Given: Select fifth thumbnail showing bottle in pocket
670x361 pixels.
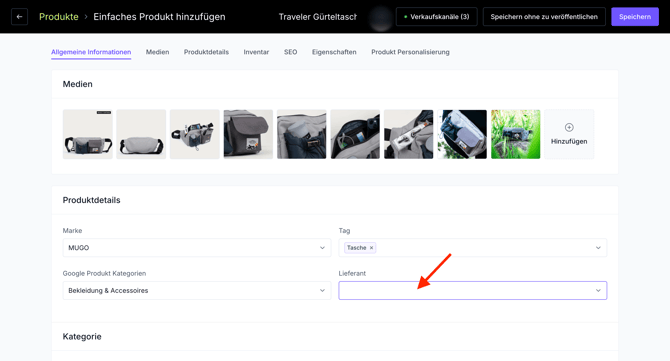Looking at the screenshot, I should 302,134.
